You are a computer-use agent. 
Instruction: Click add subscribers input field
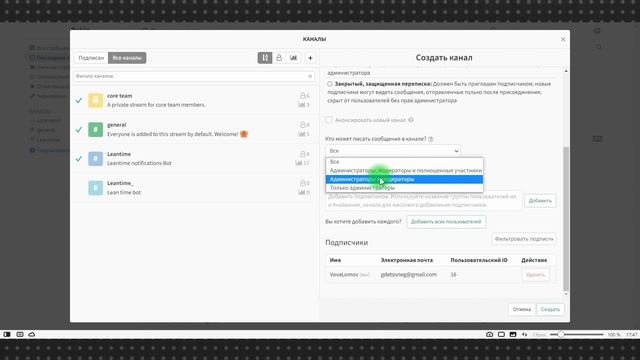click(x=423, y=201)
